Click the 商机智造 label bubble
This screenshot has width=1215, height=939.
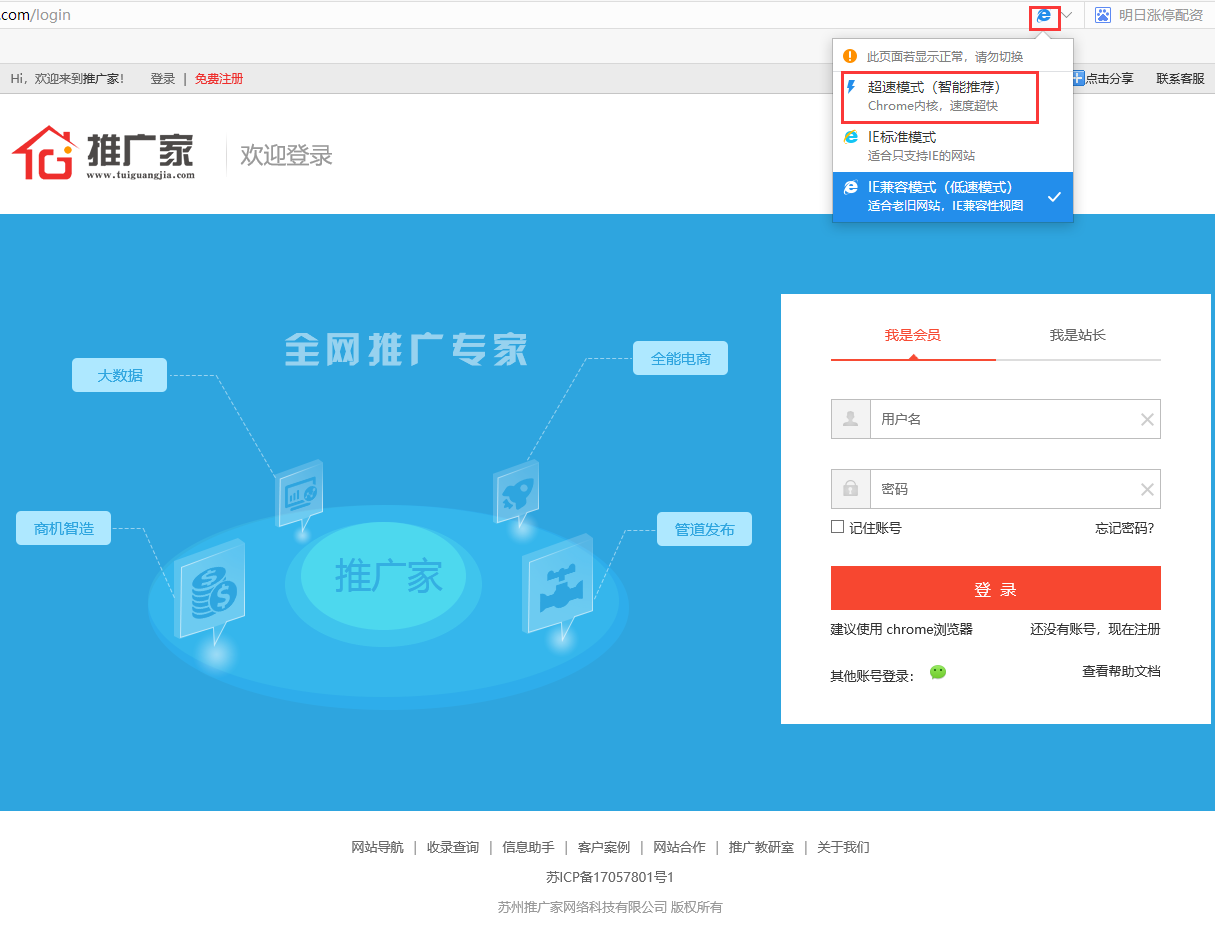[x=64, y=528]
